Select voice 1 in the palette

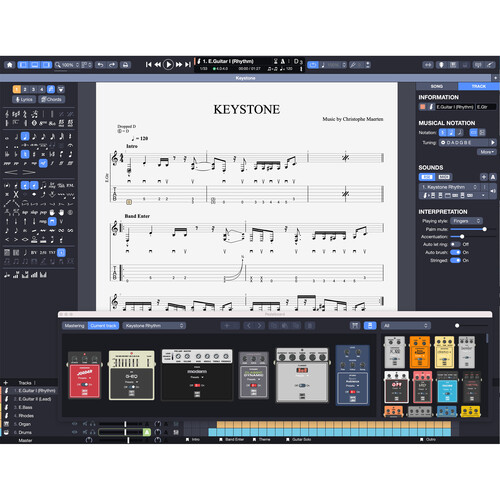coord(17,89)
